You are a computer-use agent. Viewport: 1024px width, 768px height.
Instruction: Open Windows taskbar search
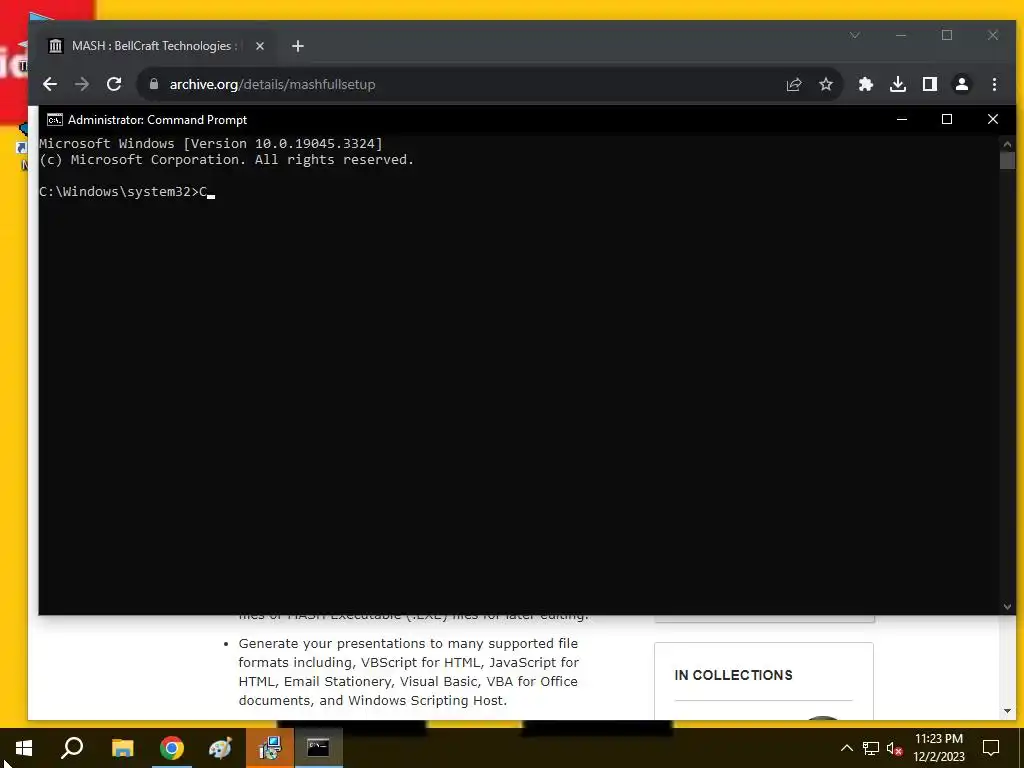[x=72, y=748]
